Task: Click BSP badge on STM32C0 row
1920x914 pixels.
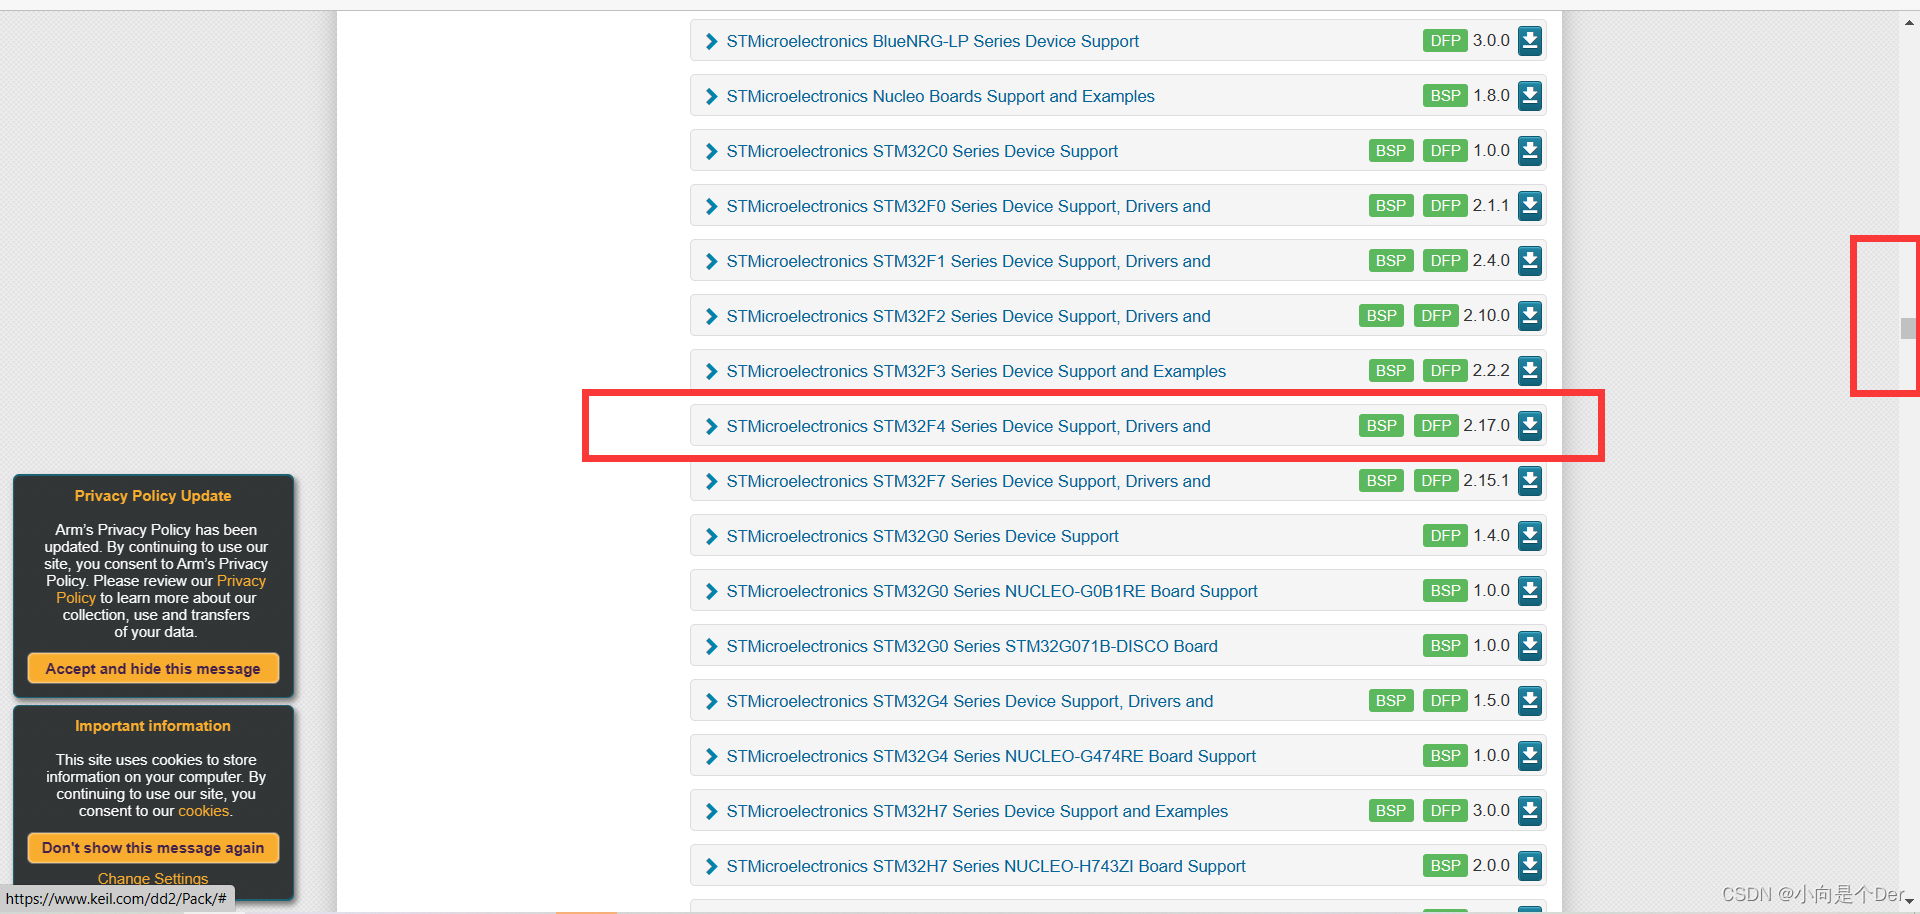Action: pos(1390,151)
